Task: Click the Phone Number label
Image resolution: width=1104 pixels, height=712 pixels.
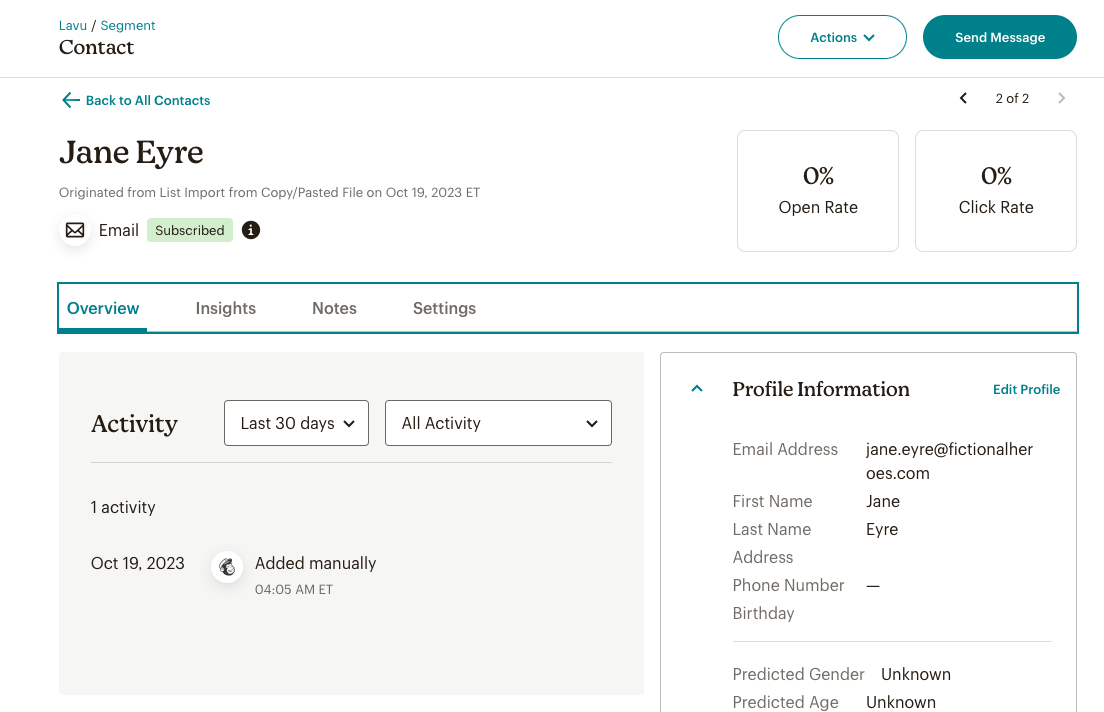Action: coord(788,585)
